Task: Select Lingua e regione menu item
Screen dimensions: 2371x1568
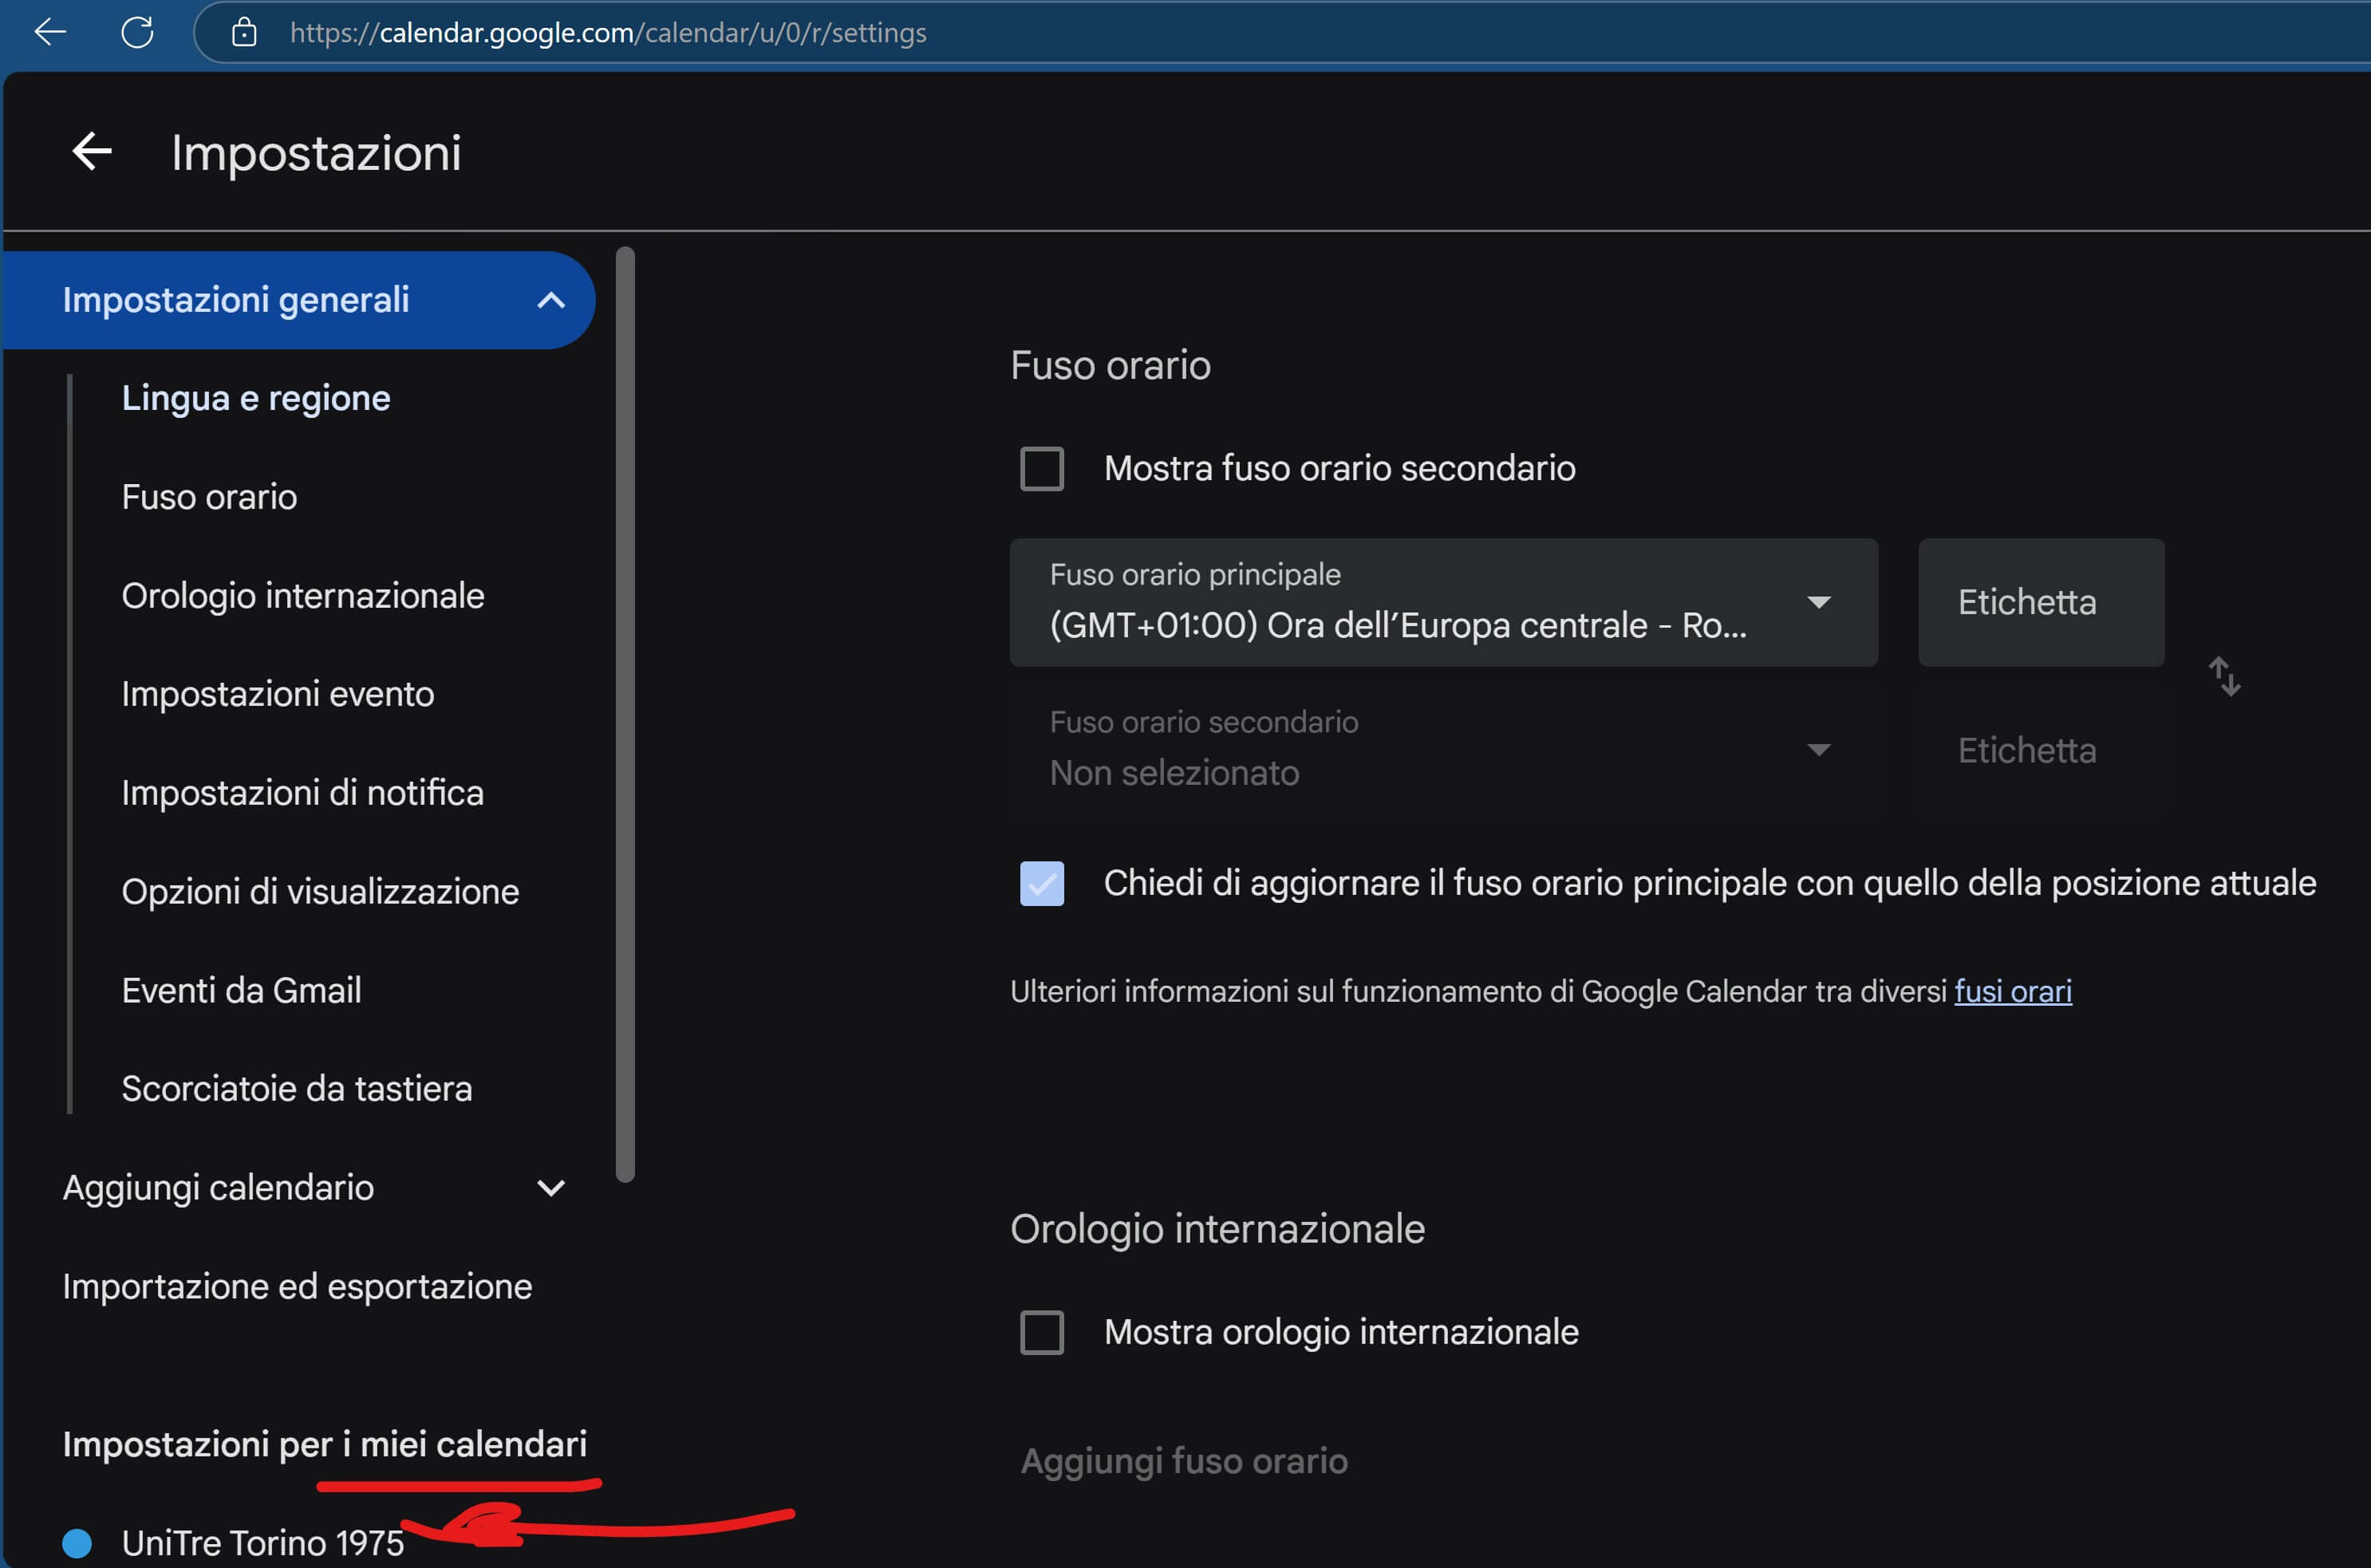Action: tap(256, 398)
